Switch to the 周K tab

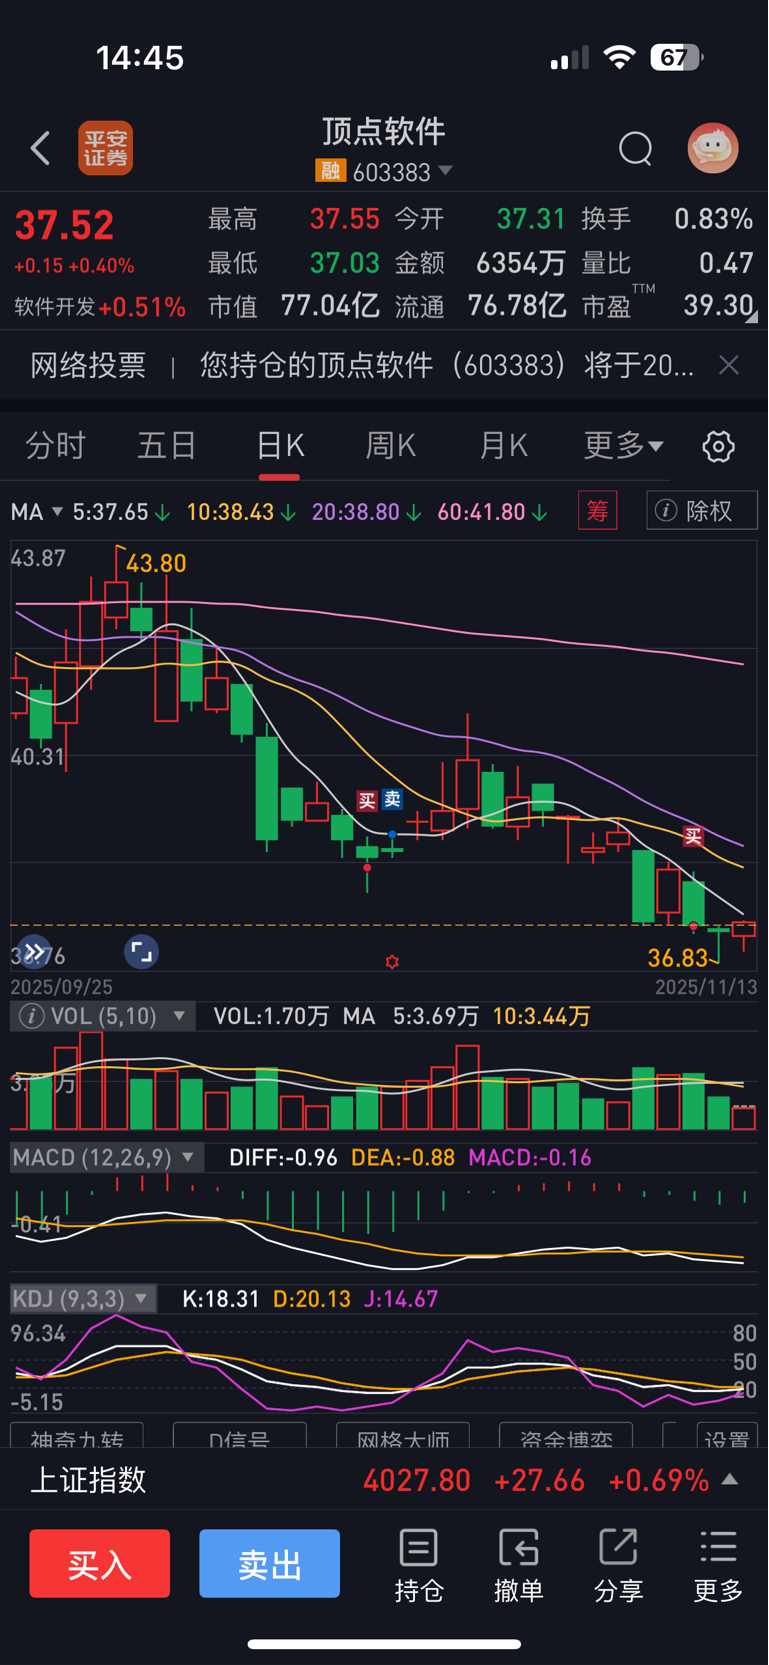(391, 446)
